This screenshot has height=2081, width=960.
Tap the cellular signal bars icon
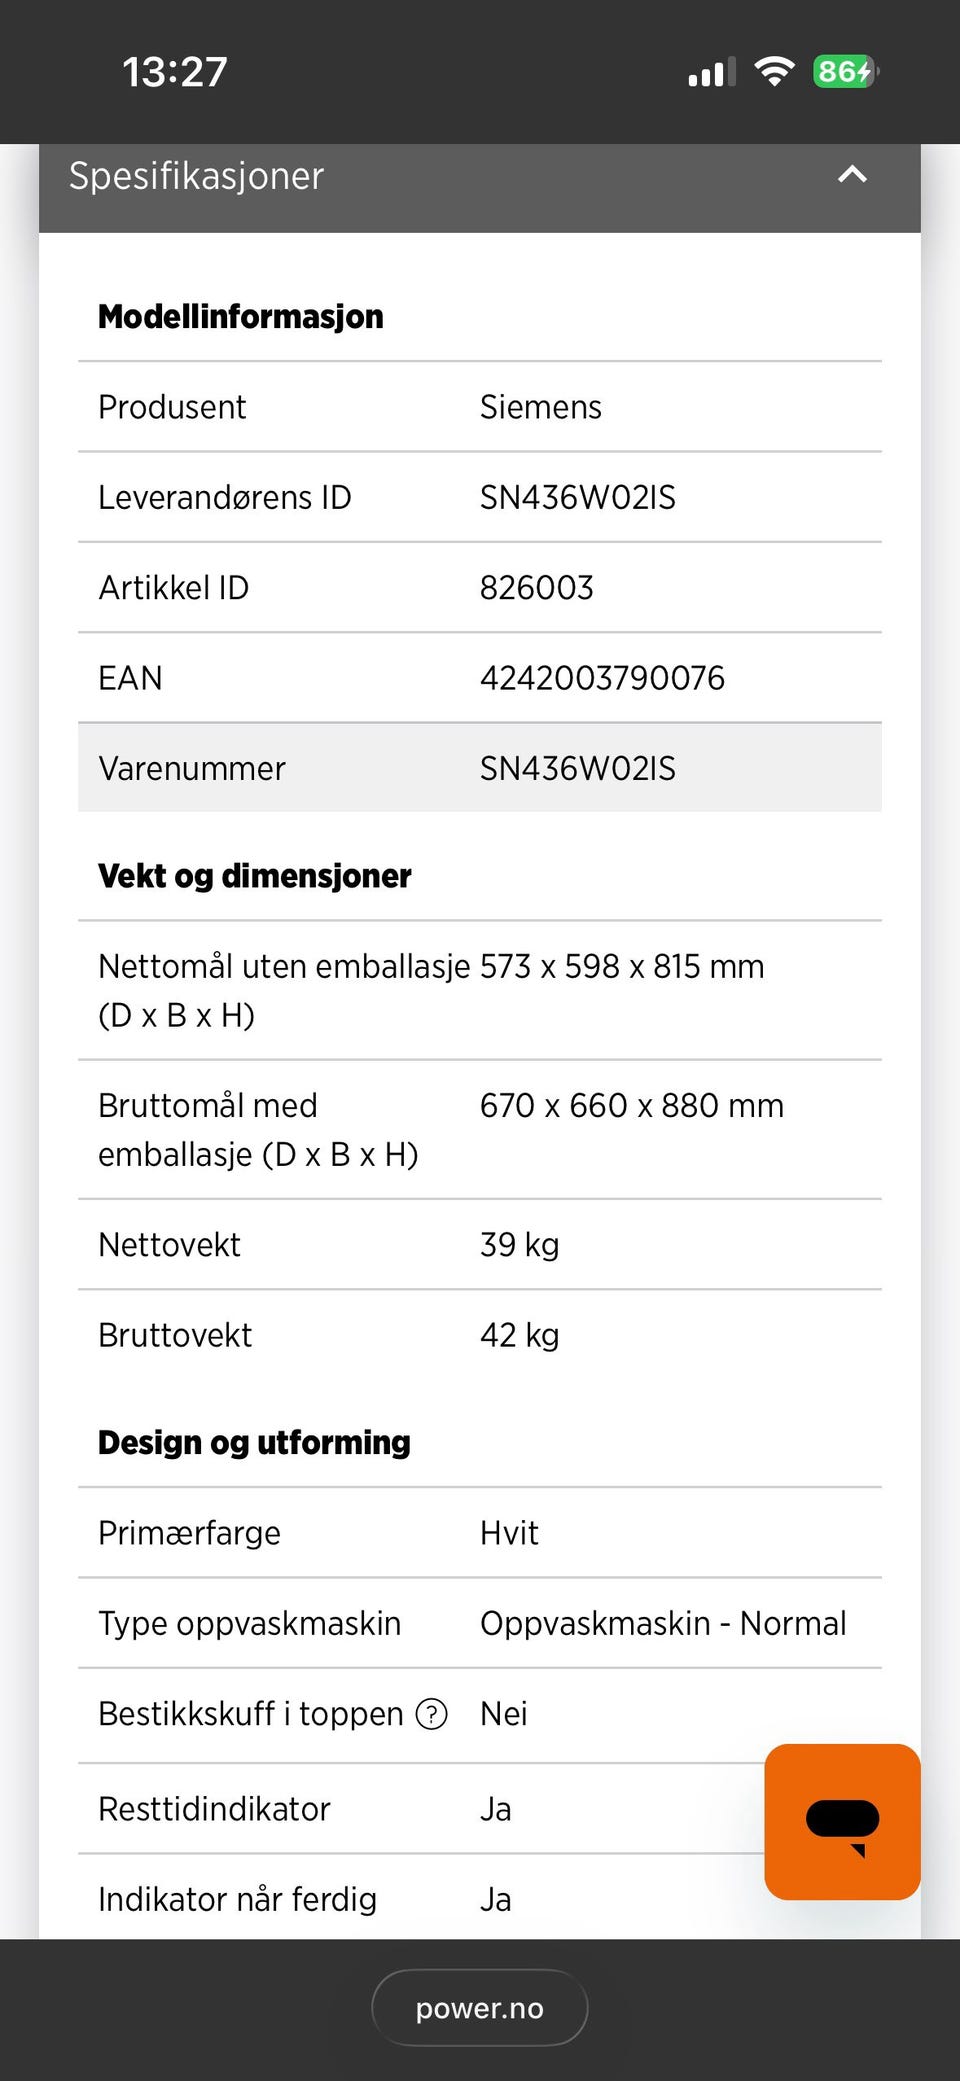tap(712, 72)
